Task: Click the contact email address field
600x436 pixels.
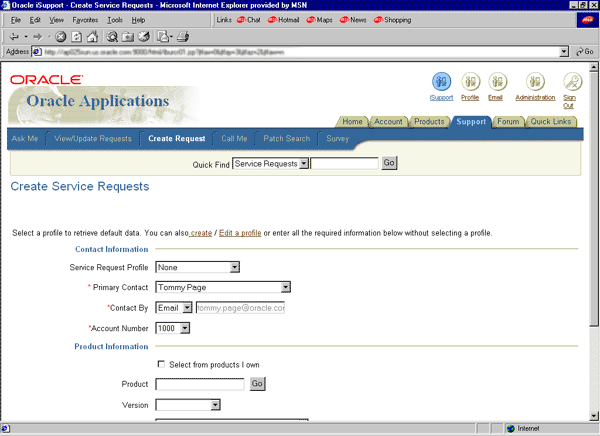Action: 240,308
